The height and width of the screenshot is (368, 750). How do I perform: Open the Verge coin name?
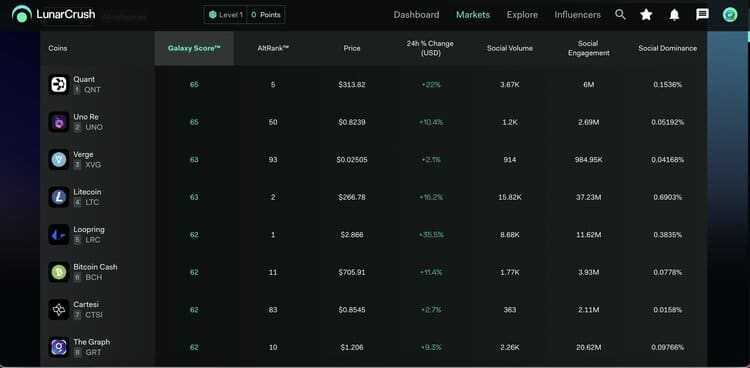(x=84, y=155)
